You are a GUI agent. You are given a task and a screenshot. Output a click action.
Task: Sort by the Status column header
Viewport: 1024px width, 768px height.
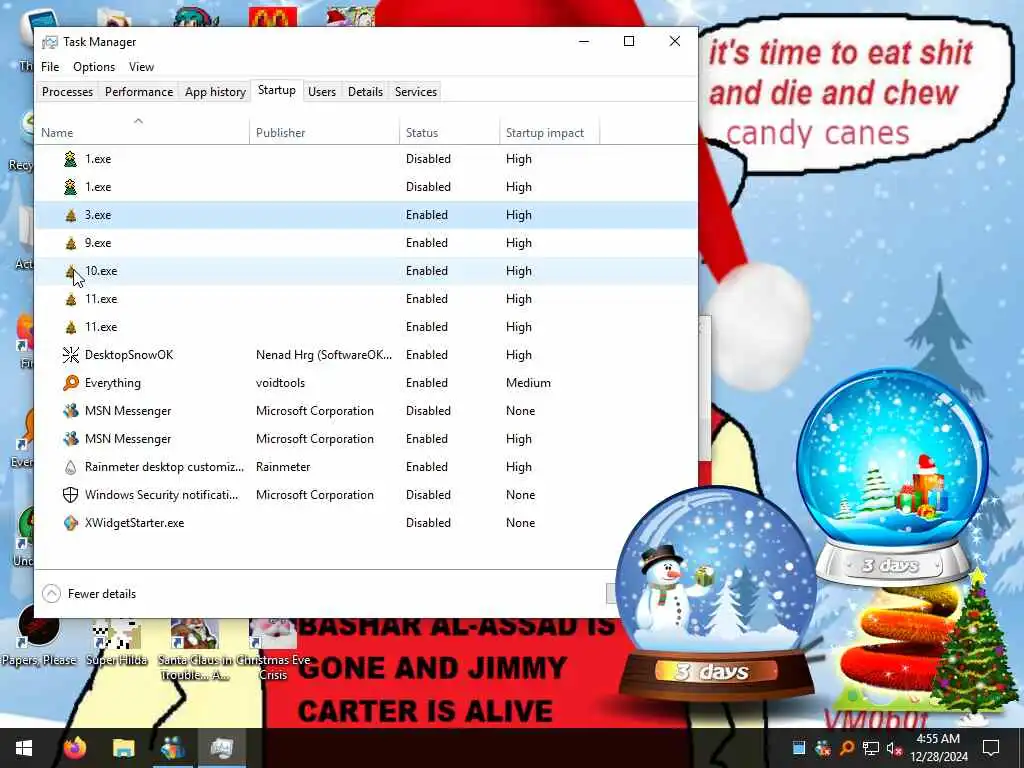pos(449,133)
